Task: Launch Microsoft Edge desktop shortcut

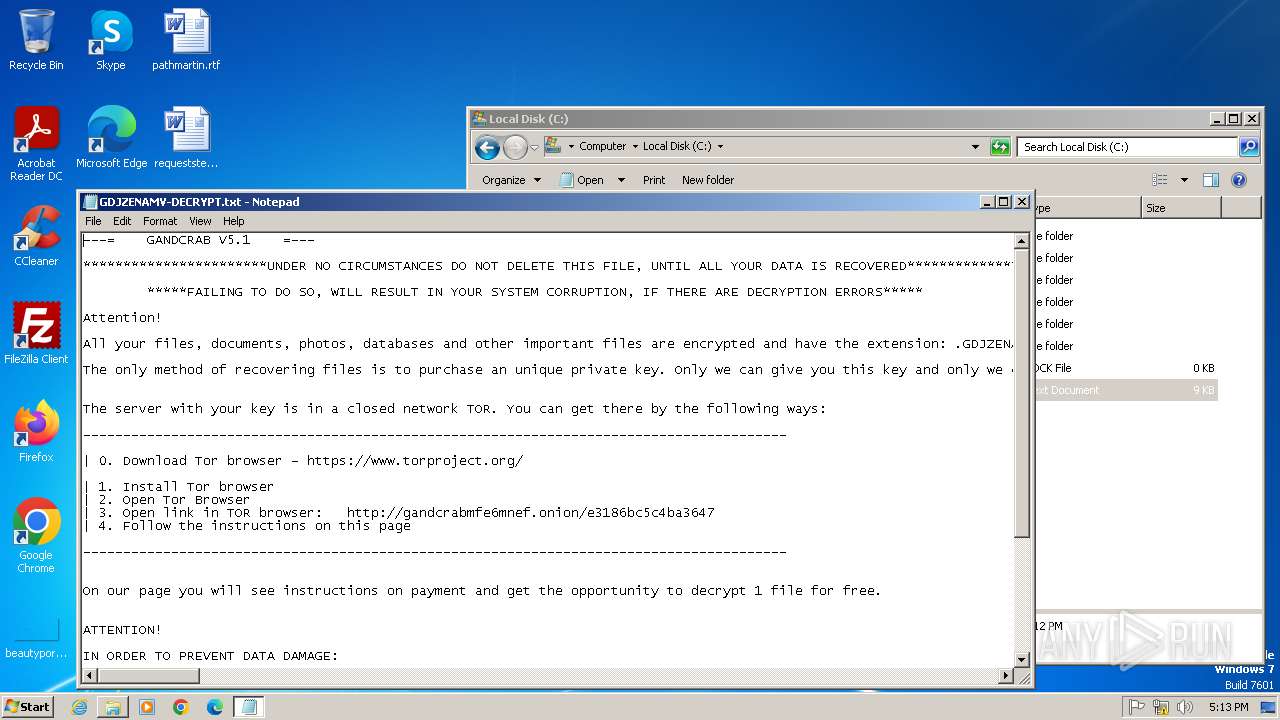Action: [x=111, y=138]
